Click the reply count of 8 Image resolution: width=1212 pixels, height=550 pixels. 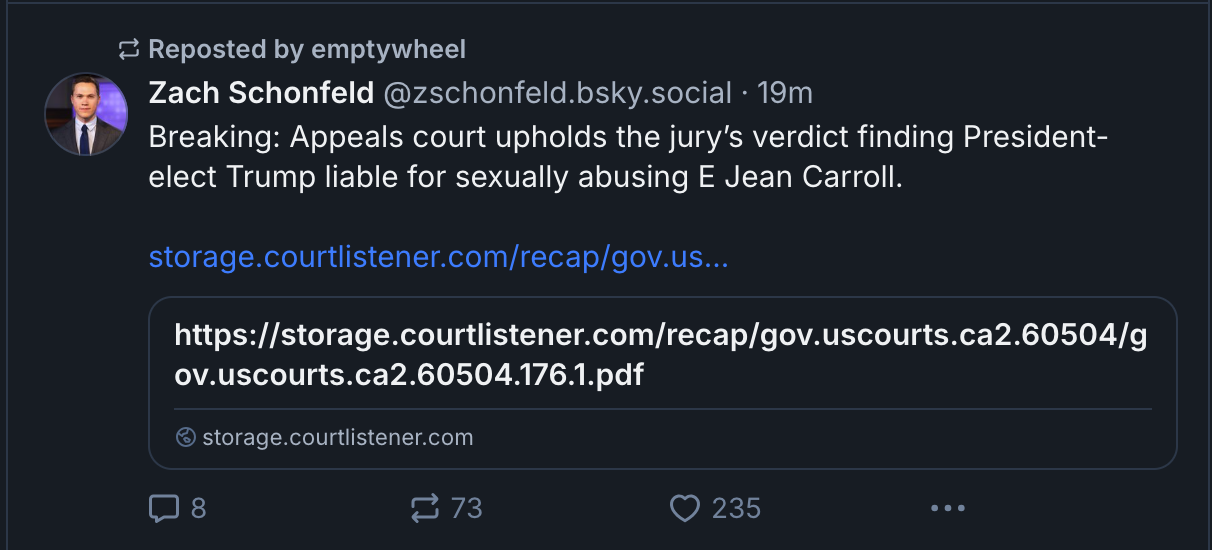click(x=198, y=509)
